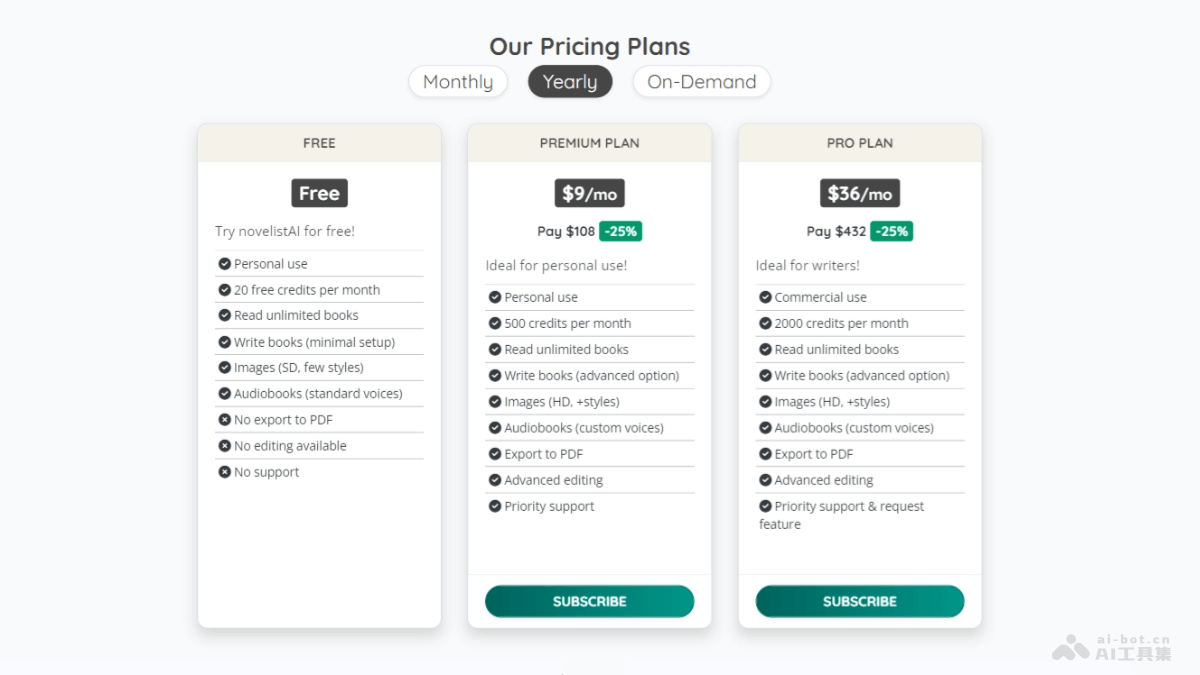Click the Free price badge

pyautogui.click(x=319, y=193)
